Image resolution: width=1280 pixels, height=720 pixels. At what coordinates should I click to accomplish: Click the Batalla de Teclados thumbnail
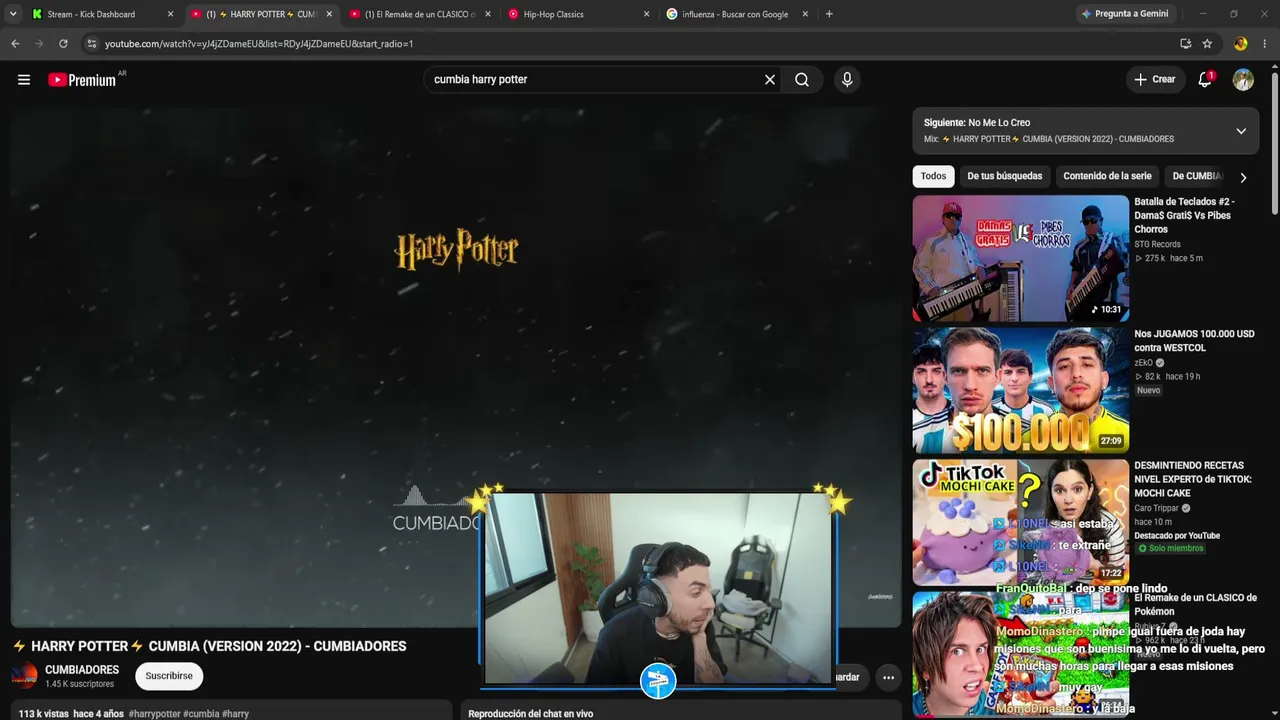tap(1020, 258)
